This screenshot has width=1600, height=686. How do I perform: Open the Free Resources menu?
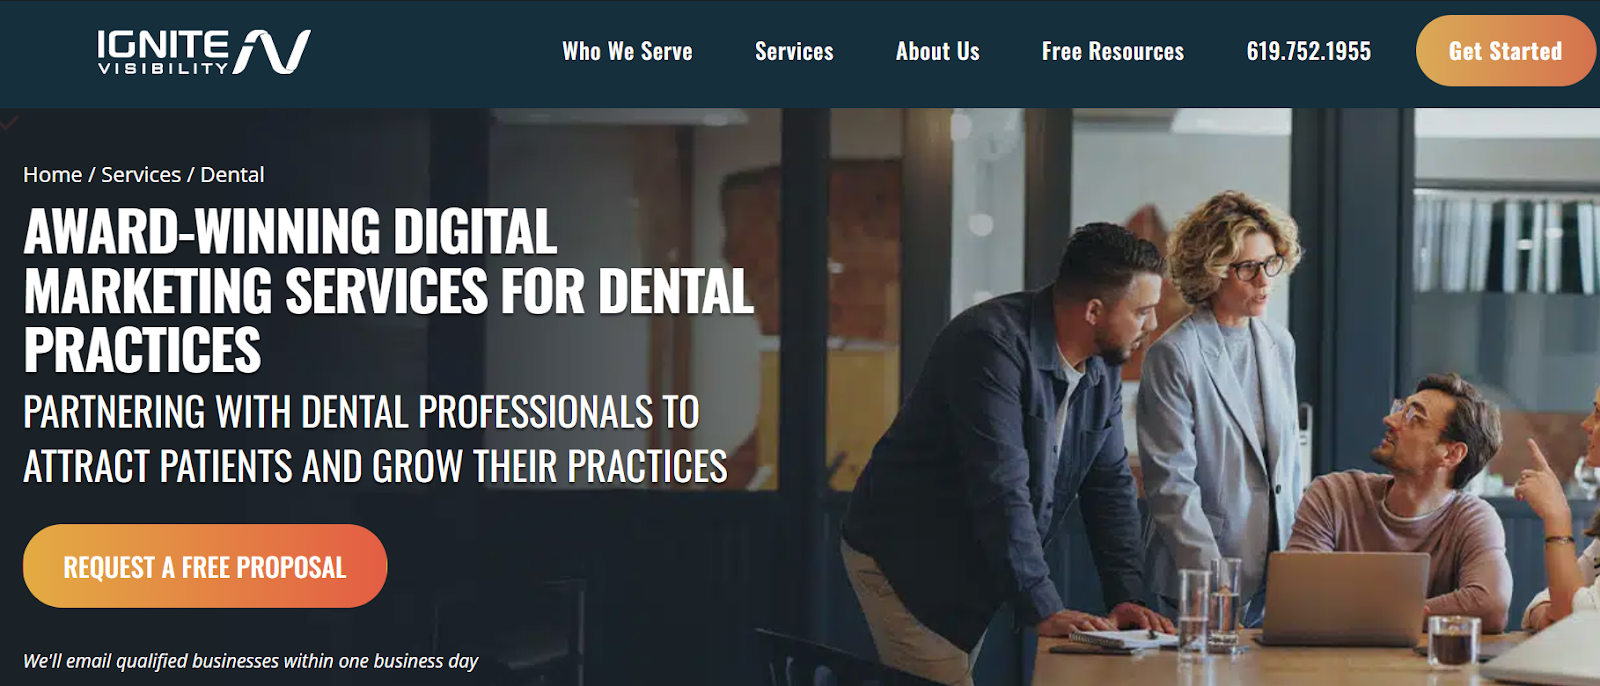click(x=1112, y=52)
